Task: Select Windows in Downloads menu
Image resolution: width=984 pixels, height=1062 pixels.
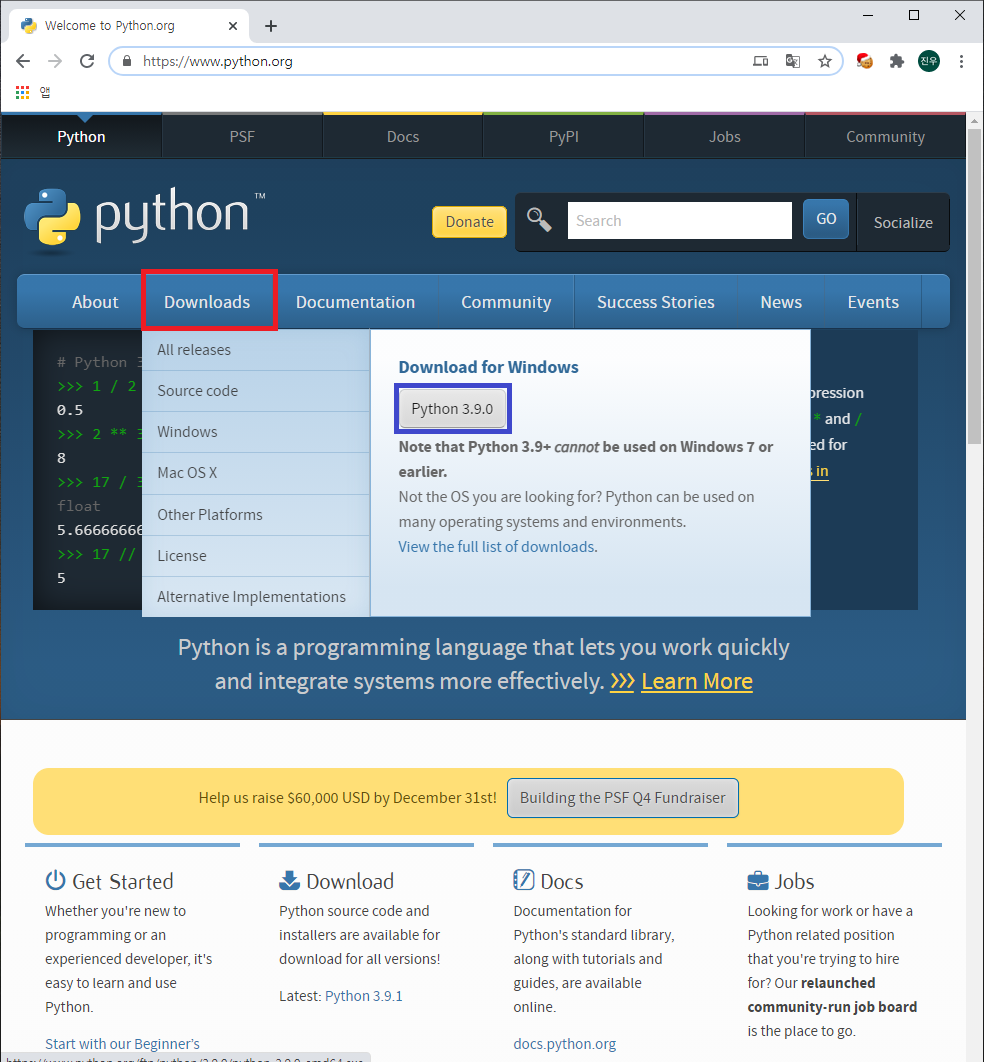Action: [x=256, y=432]
